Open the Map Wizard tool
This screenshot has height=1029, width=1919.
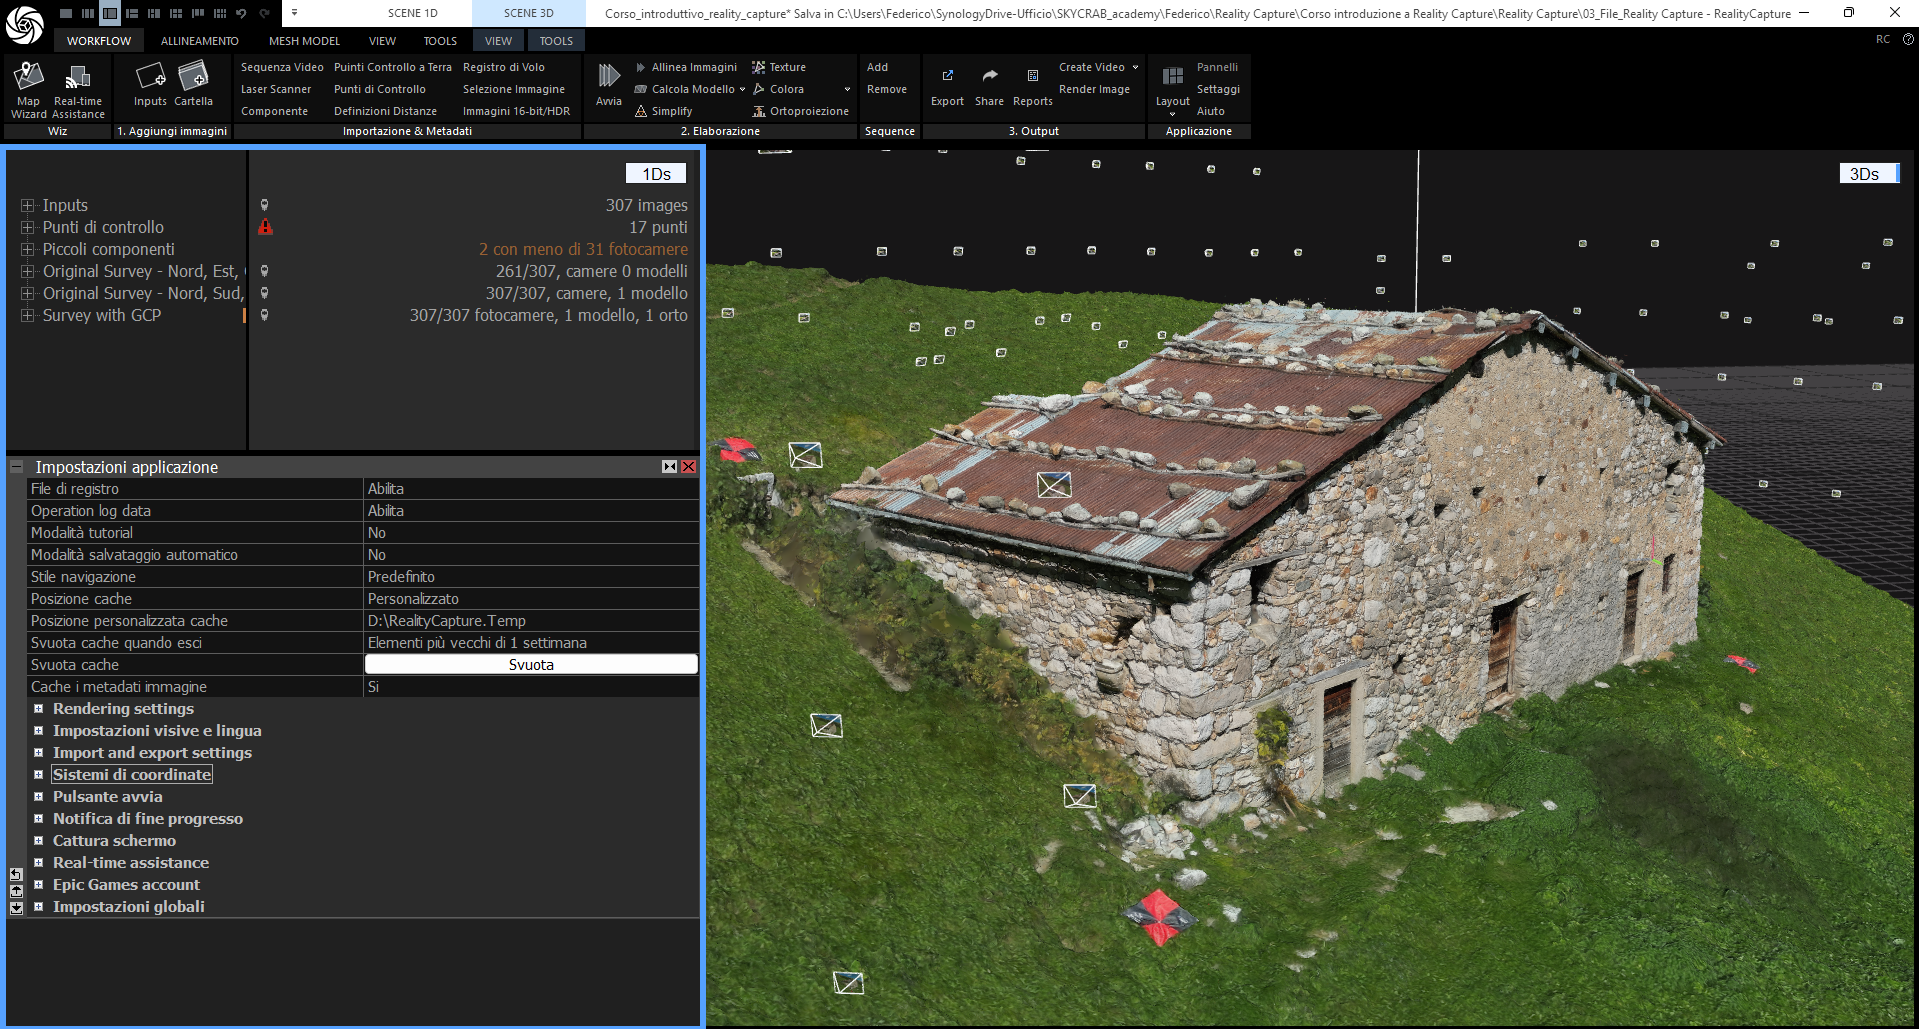tap(29, 78)
